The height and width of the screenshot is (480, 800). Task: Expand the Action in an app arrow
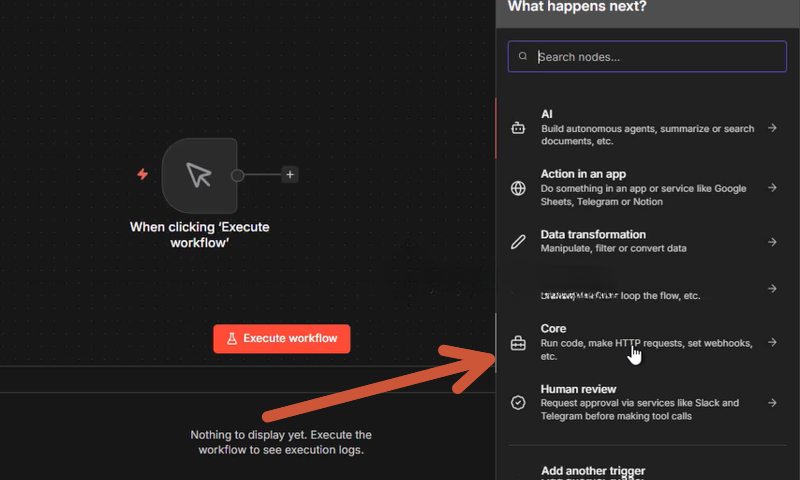pyautogui.click(x=772, y=188)
